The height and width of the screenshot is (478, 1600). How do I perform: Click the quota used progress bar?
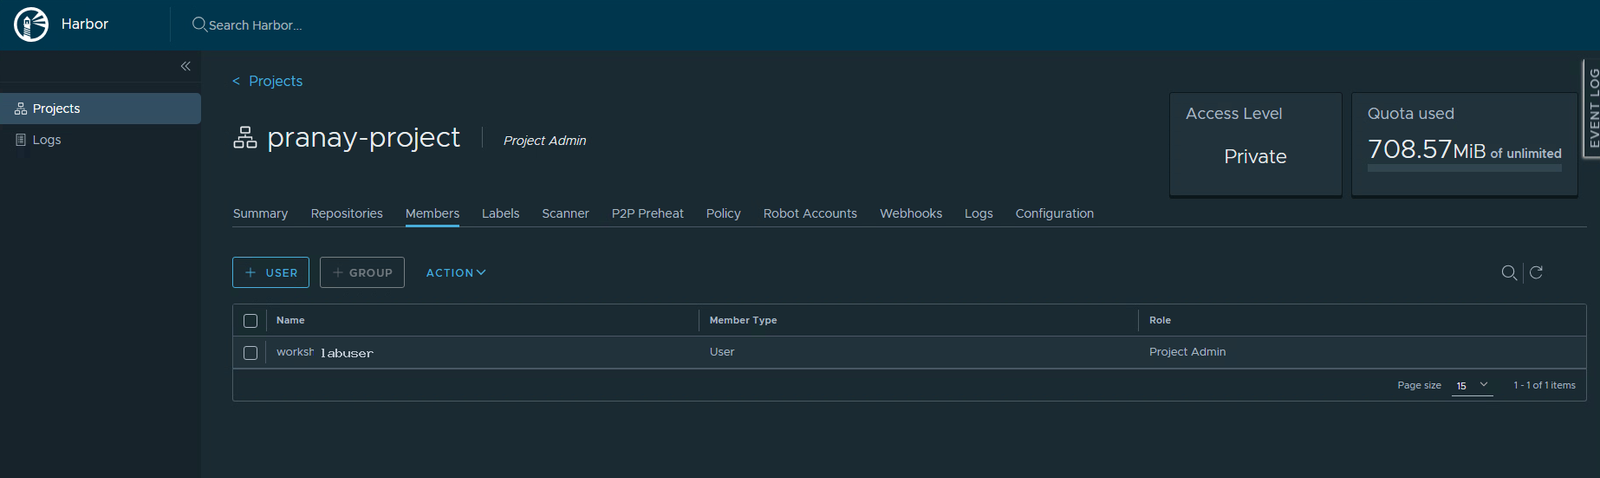pyautogui.click(x=1464, y=168)
